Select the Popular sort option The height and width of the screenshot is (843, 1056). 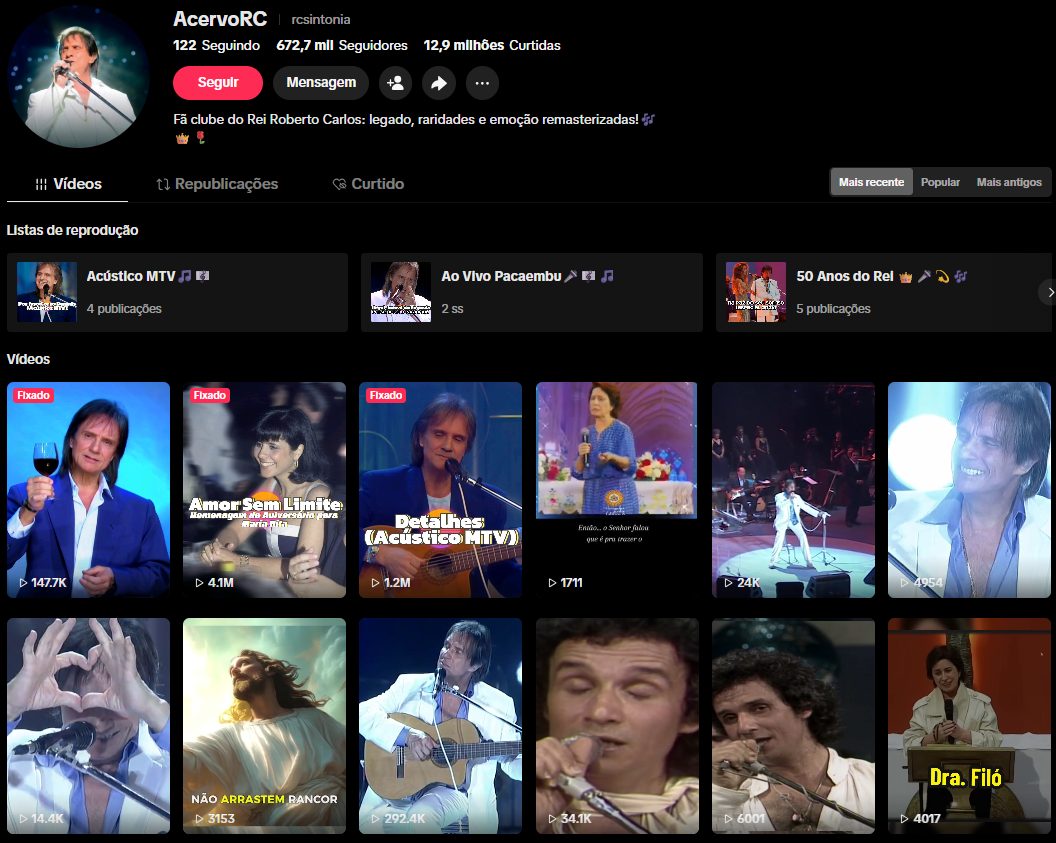click(940, 182)
